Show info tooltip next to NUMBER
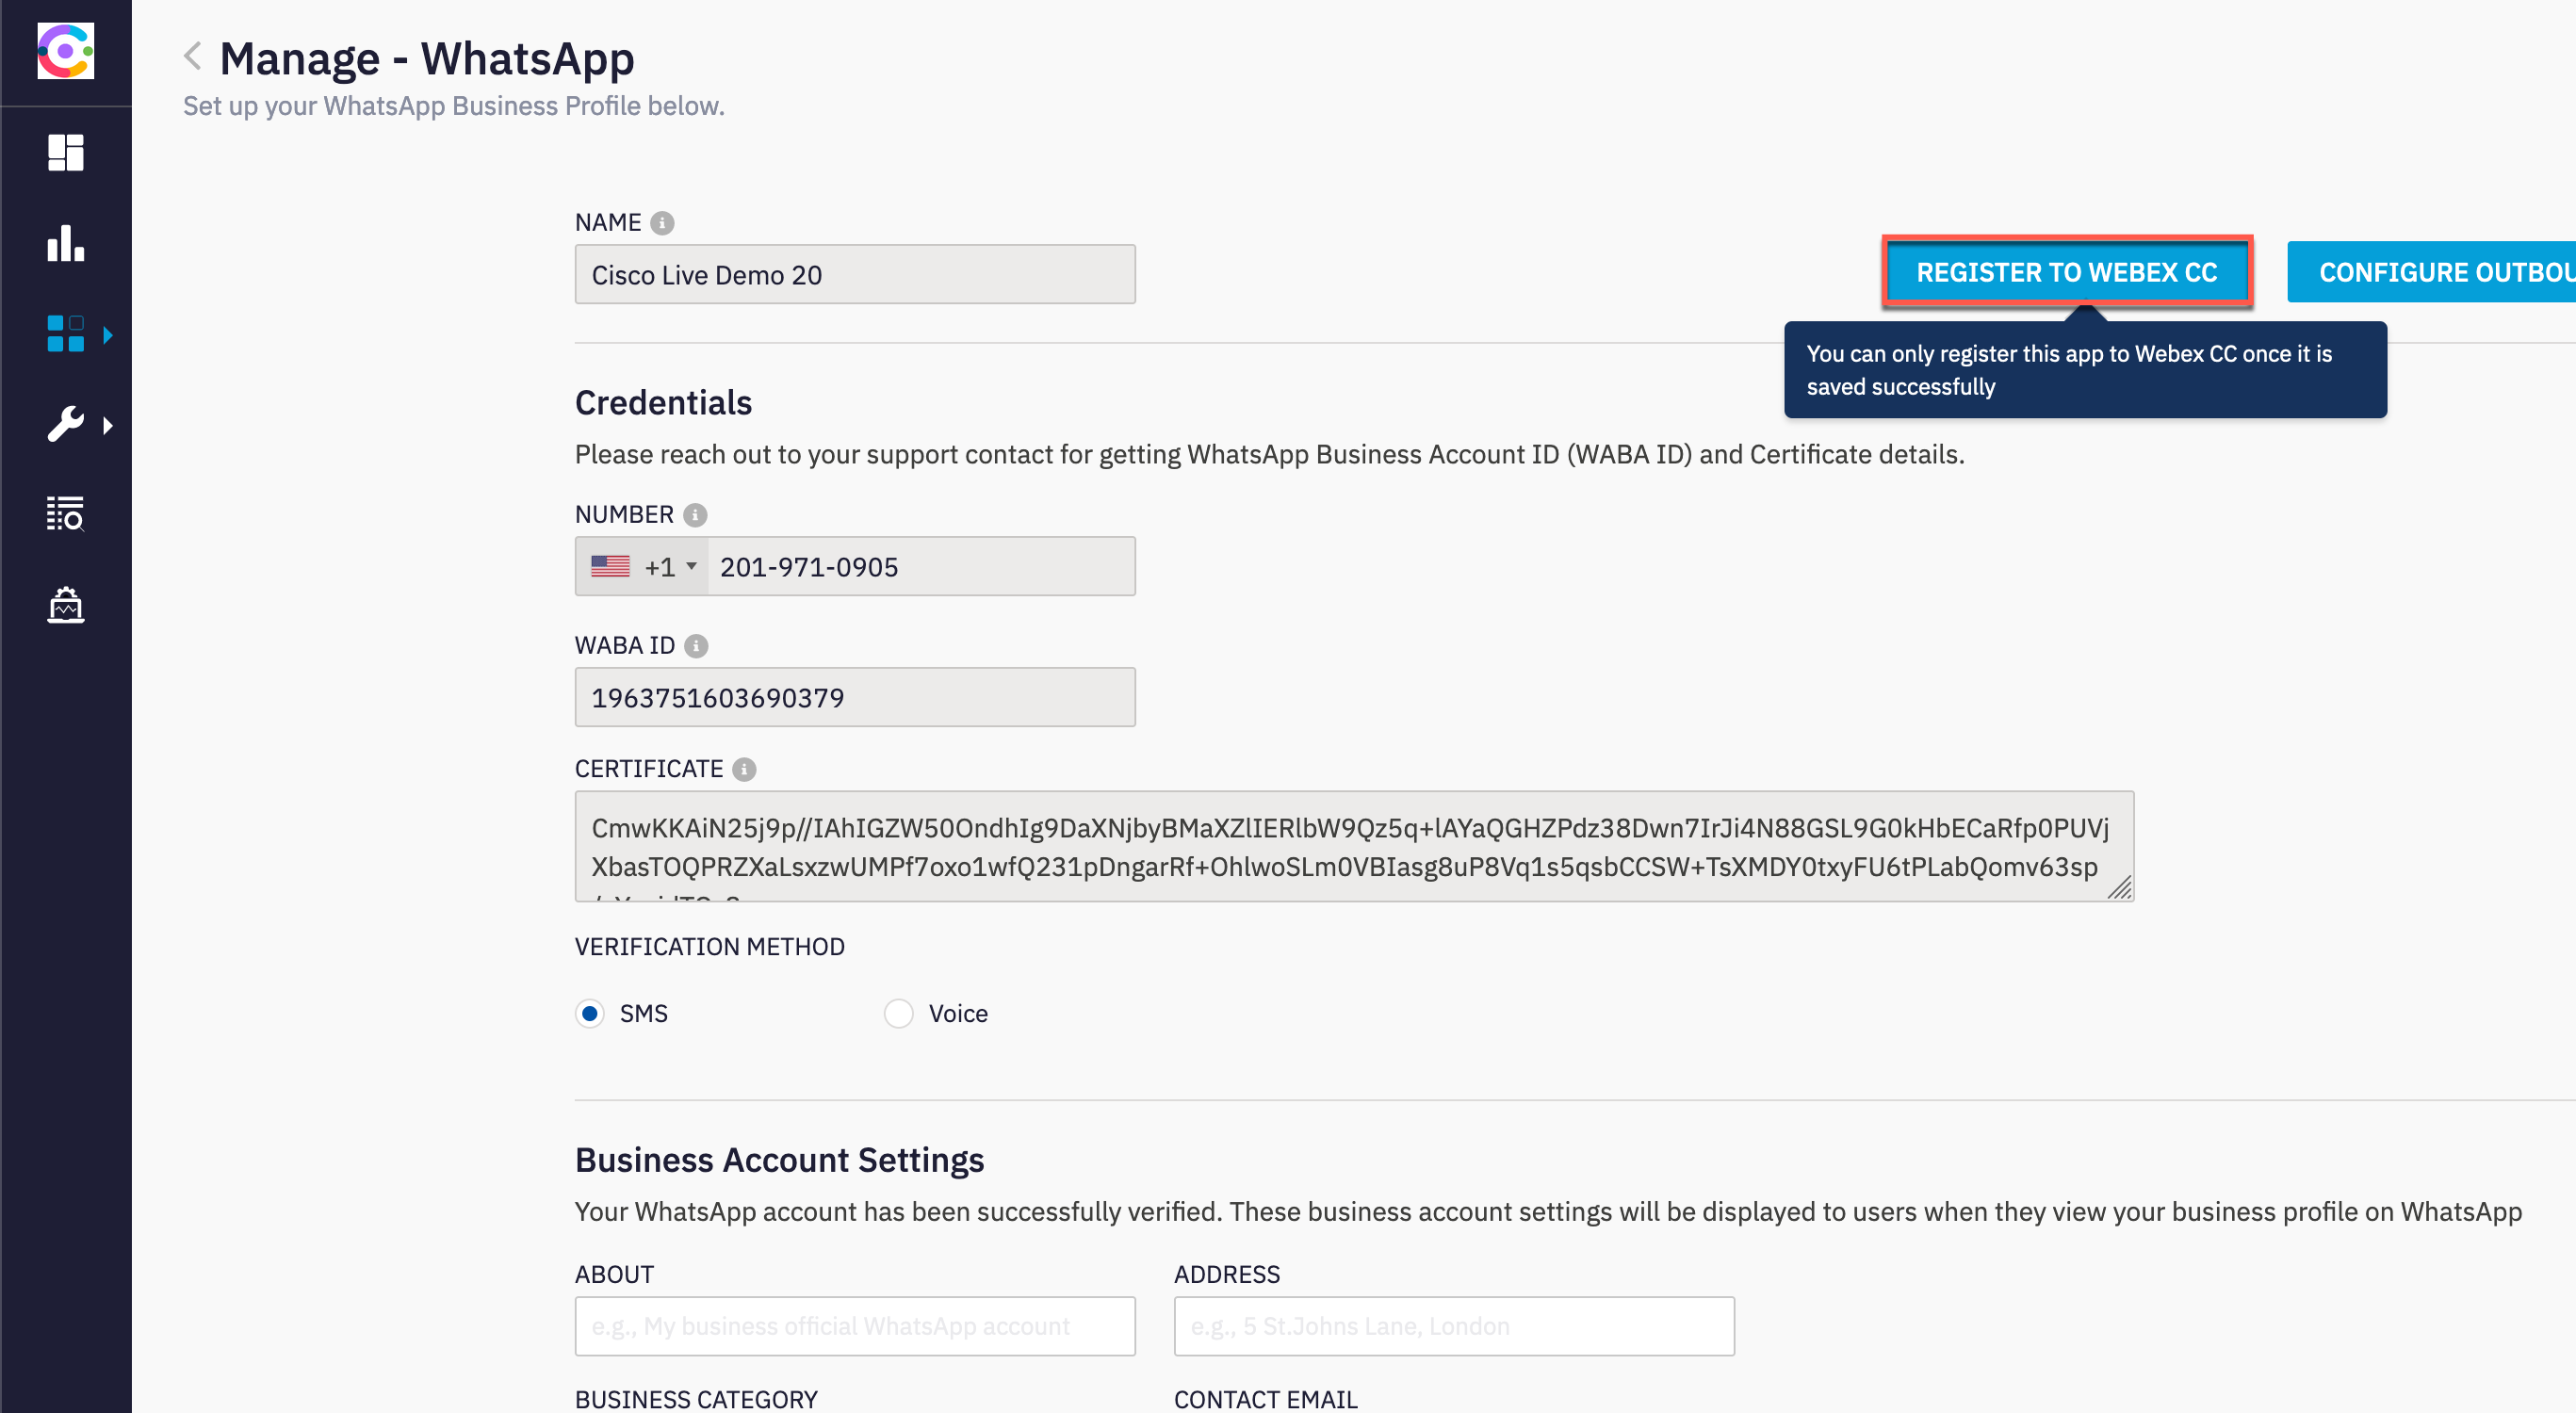The height and width of the screenshot is (1413, 2576). point(695,515)
